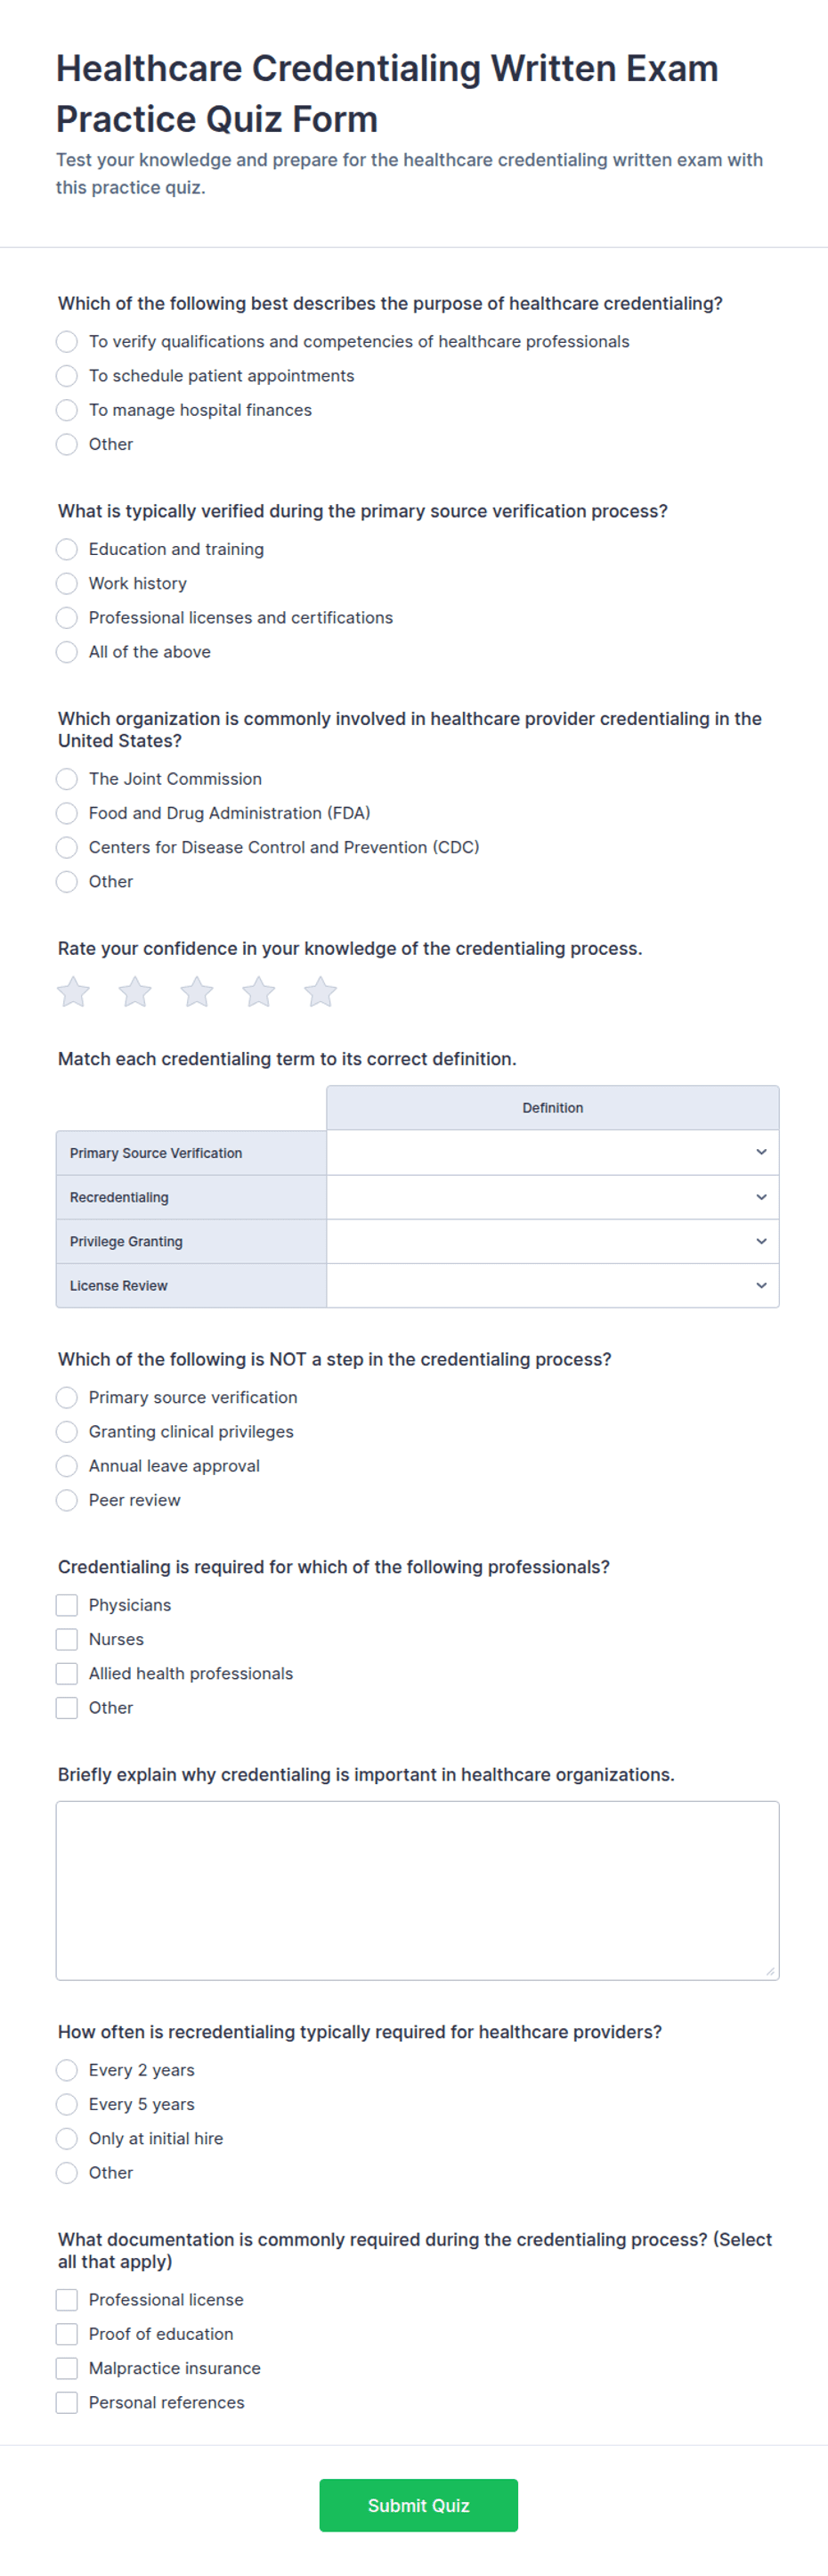Check the Personal references checkbox
Screen dimensions: 828x2576
coord(67,2402)
